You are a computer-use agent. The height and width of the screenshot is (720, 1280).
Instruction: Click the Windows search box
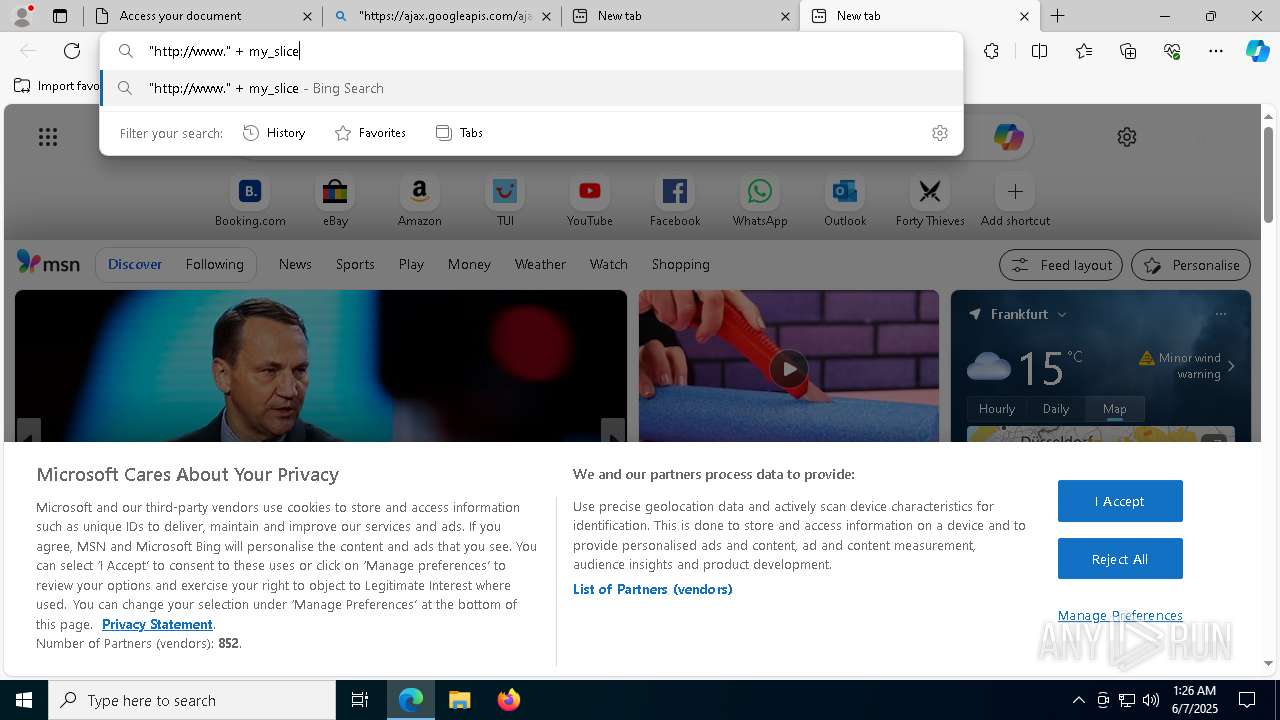[192, 700]
